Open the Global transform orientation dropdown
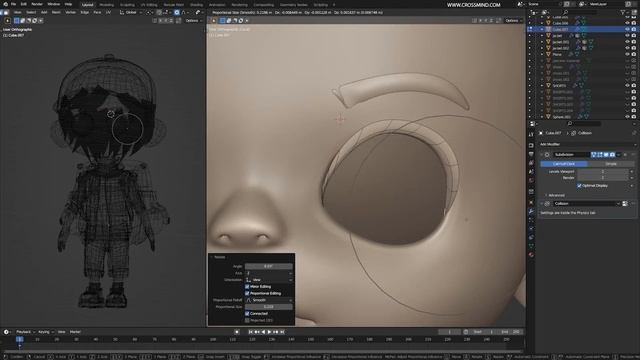Viewport: 640px width, 360px height. (x=130, y=12)
